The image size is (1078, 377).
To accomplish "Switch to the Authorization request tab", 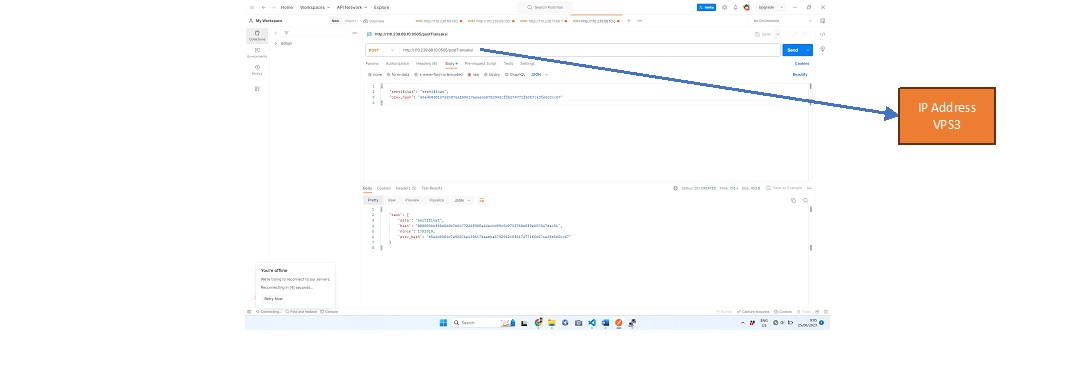I will pos(397,63).
